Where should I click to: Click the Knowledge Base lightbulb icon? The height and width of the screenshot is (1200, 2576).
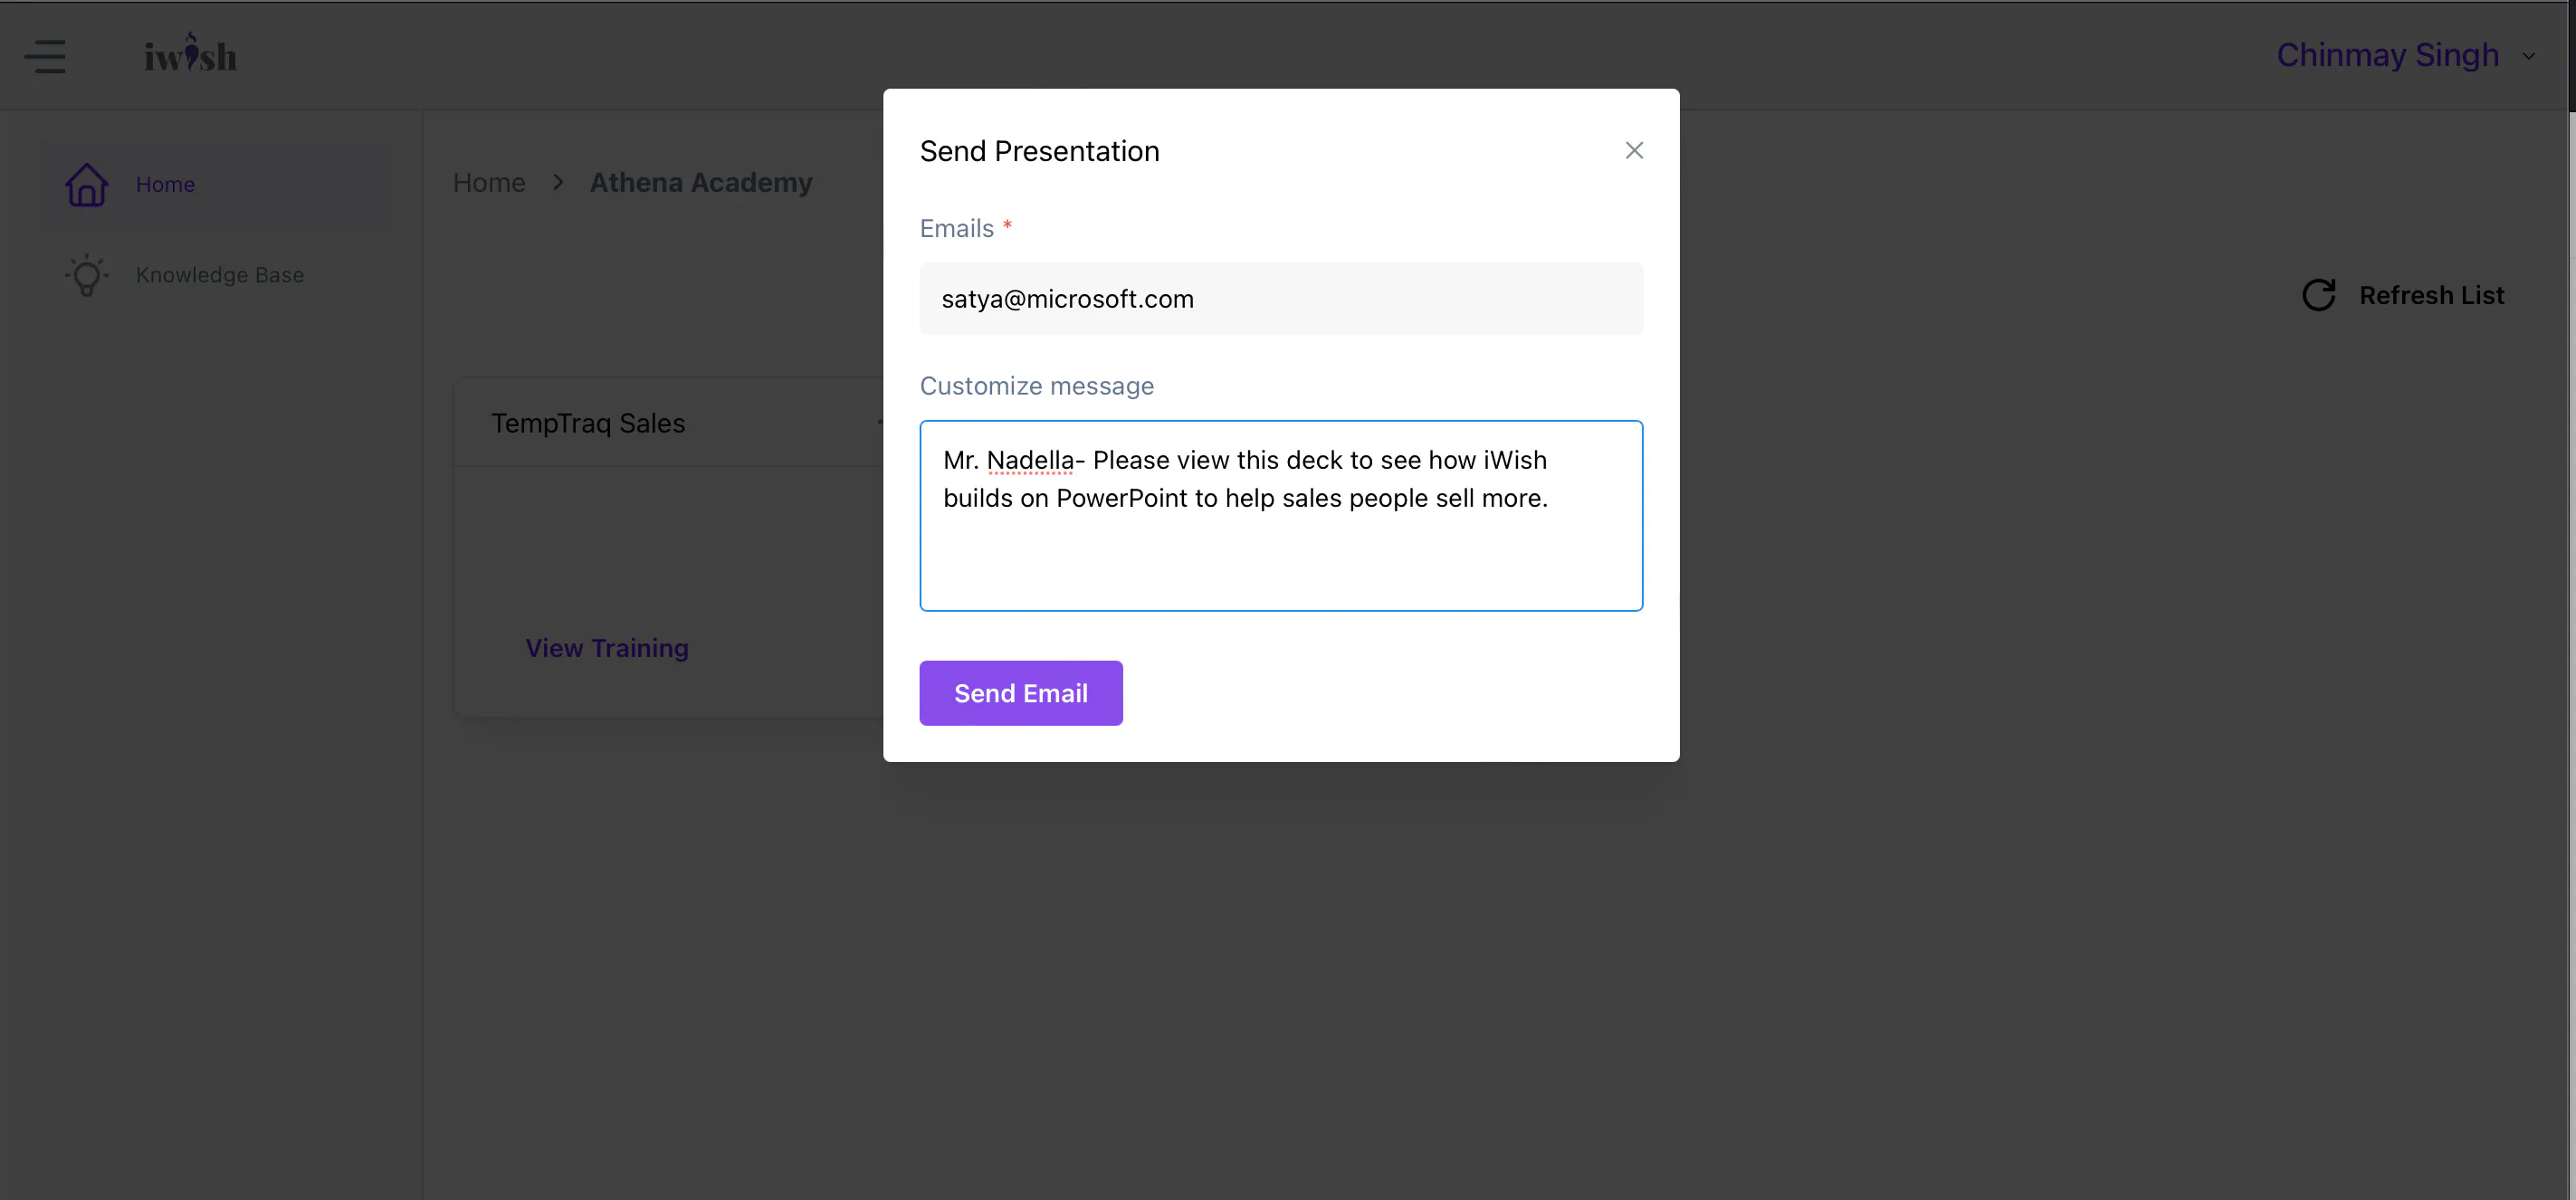pyautogui.click(x=87, y=275)
